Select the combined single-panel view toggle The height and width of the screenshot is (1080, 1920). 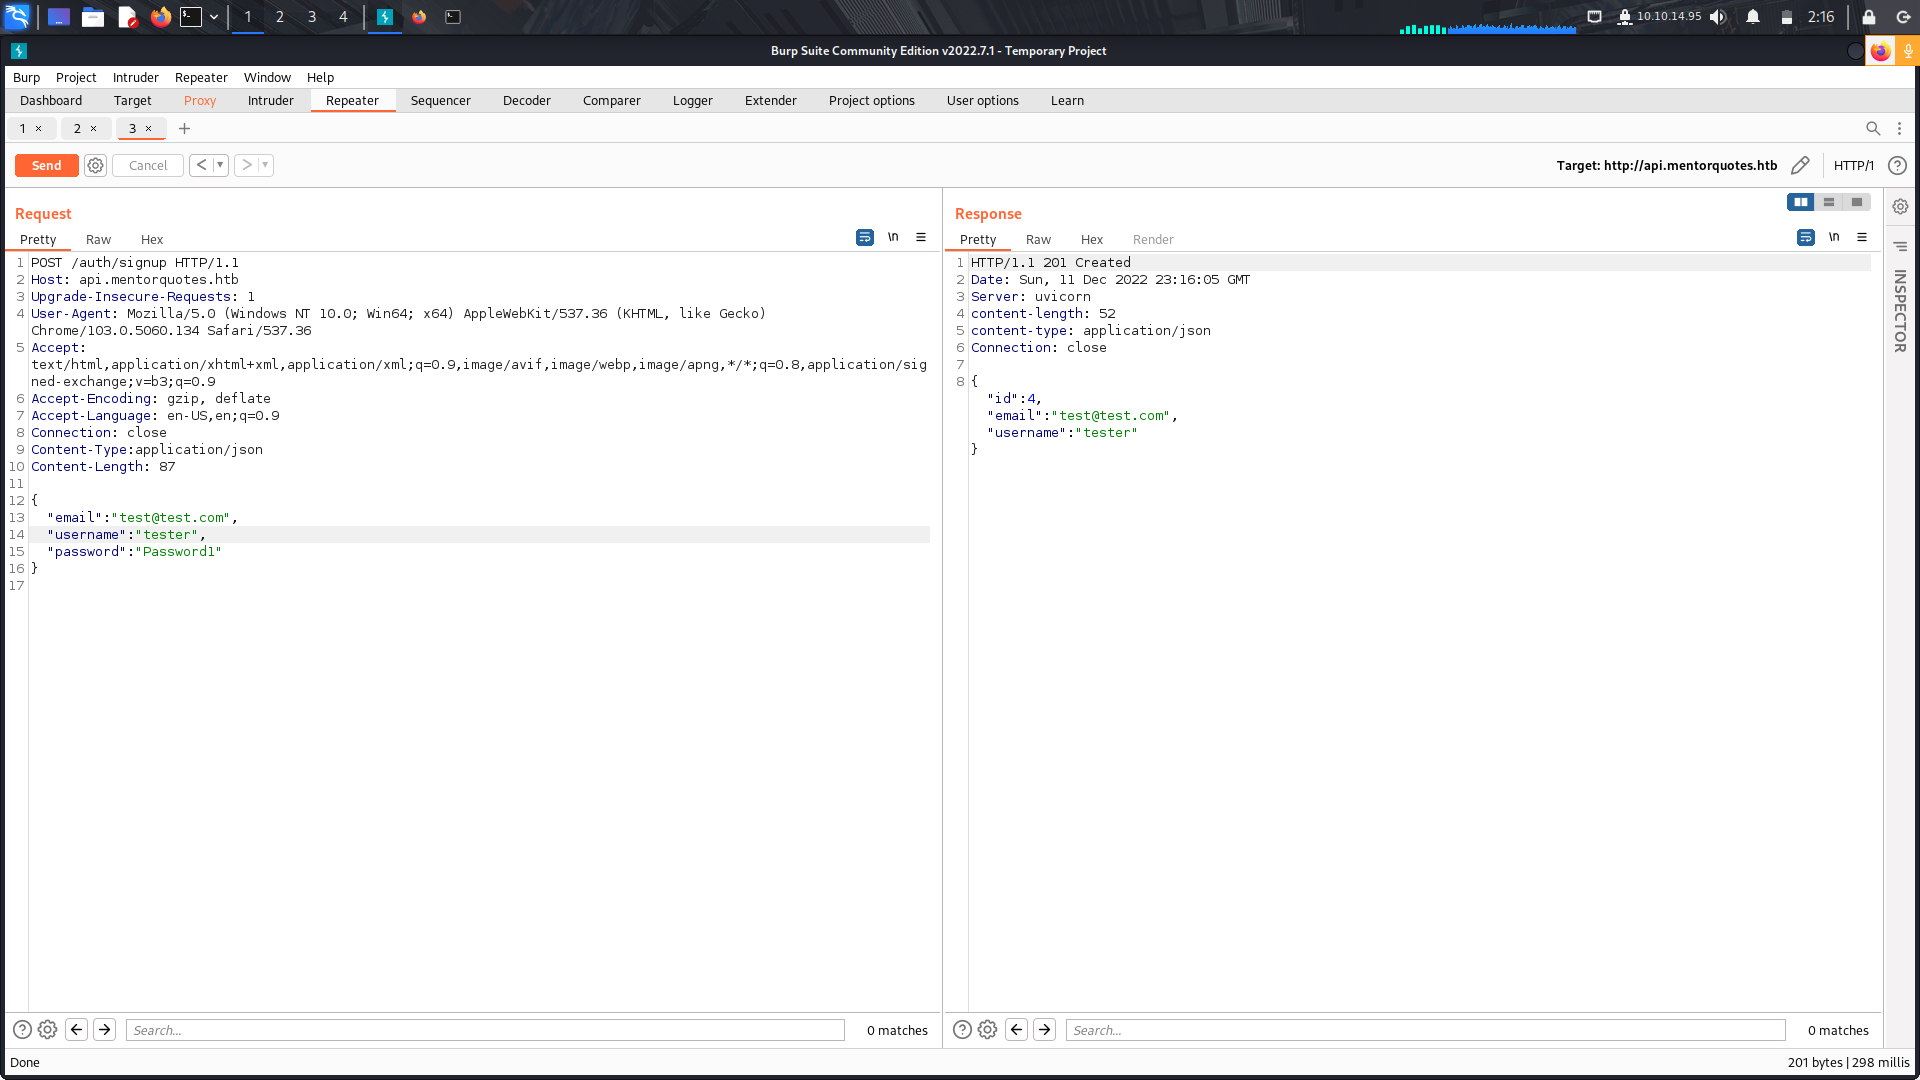[1856, 202]
